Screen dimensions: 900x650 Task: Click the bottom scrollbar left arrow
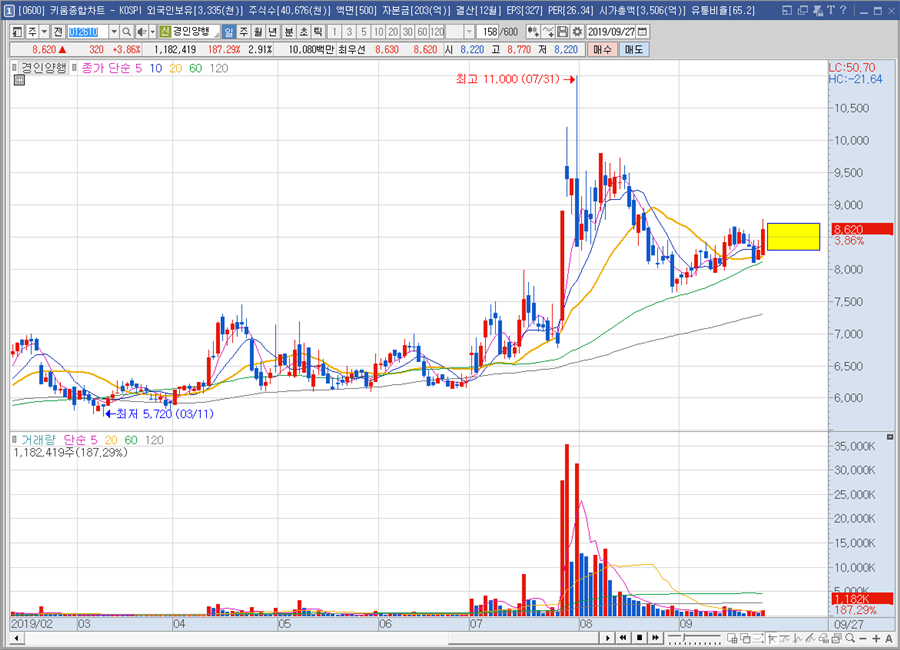click(x=17, y=638)
